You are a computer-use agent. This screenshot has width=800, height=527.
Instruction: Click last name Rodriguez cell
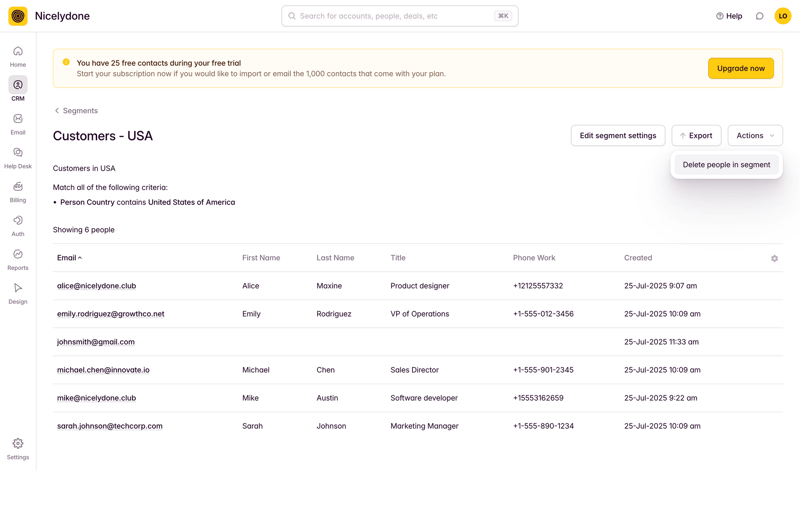334,314
